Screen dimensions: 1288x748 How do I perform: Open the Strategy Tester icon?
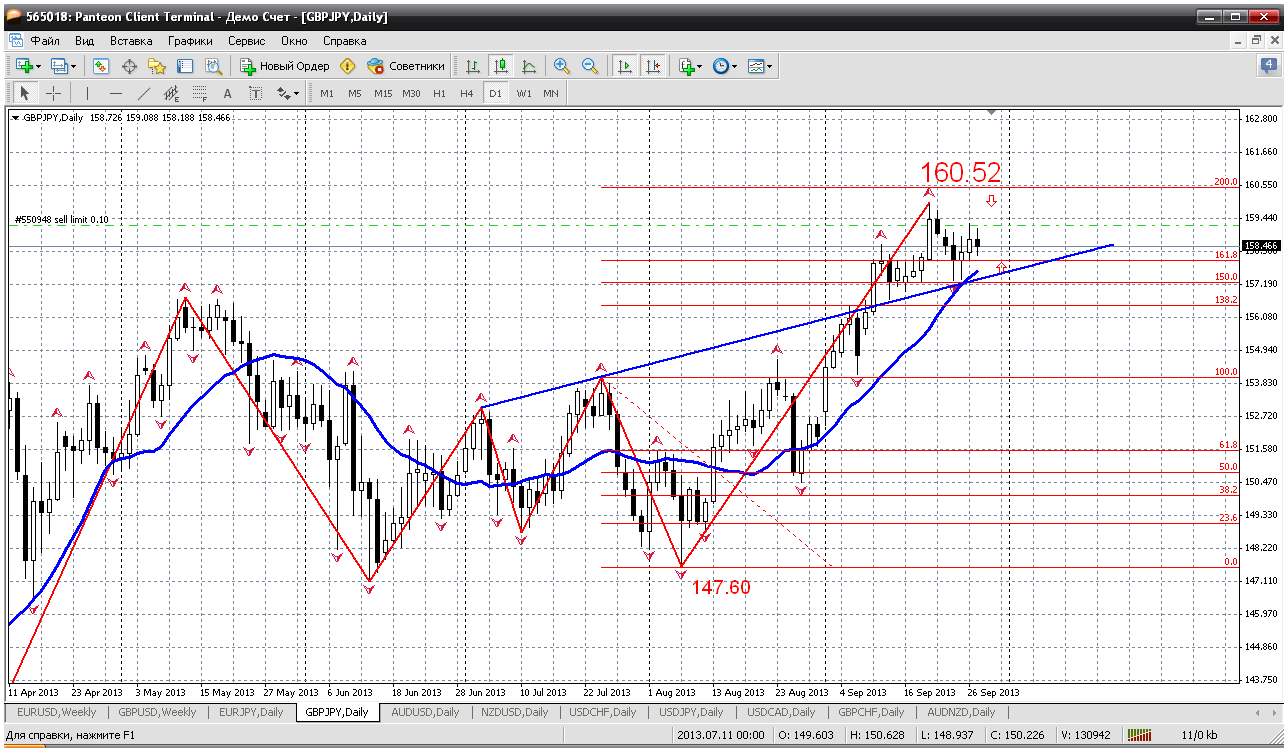tap(213, 66)
